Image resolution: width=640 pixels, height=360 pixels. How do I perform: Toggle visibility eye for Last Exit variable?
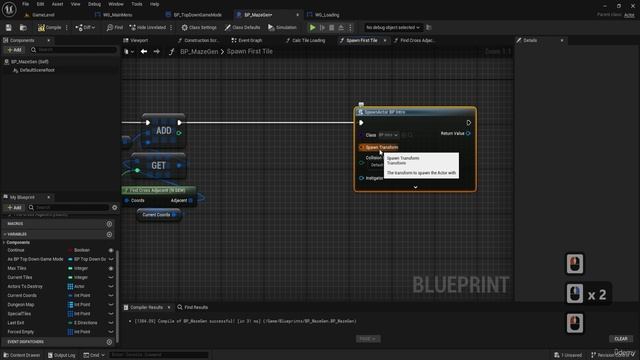[x=111, y=323]
